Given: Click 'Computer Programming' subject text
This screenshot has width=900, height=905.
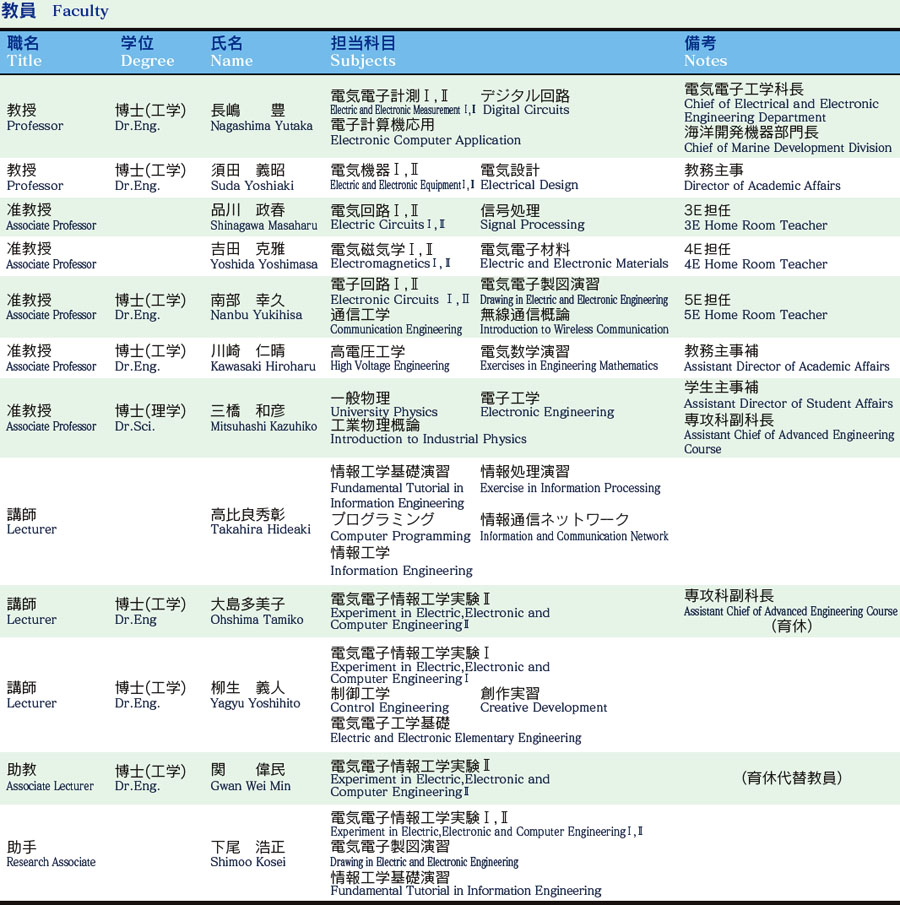Looking at the screenshot, I should [400, 536].
